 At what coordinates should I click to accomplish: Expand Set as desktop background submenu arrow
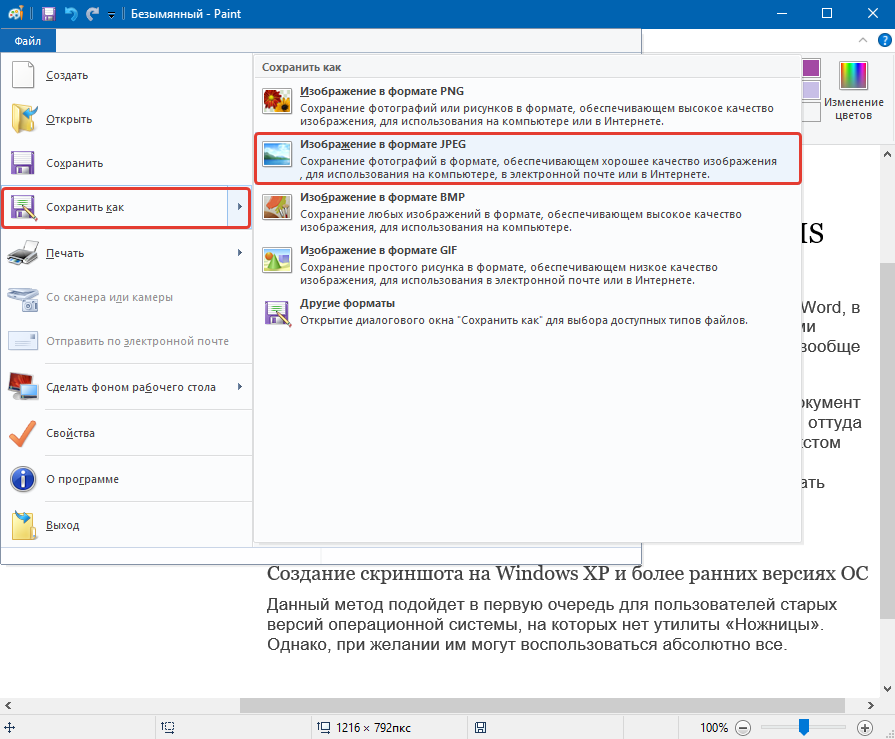(240, 387)
